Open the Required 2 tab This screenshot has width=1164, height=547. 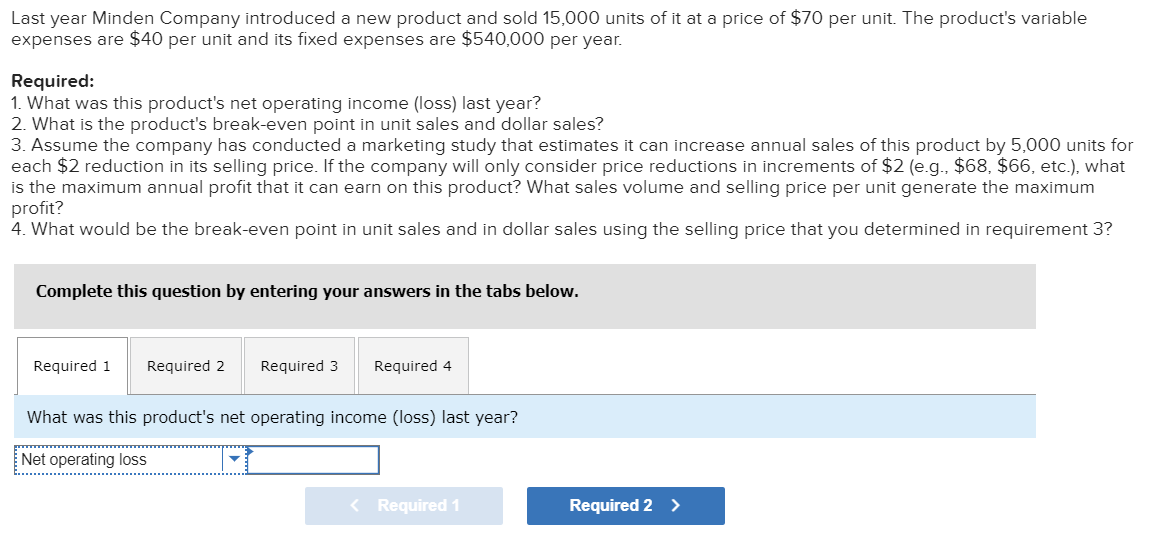pyautogui.click(x=186, y=366)
